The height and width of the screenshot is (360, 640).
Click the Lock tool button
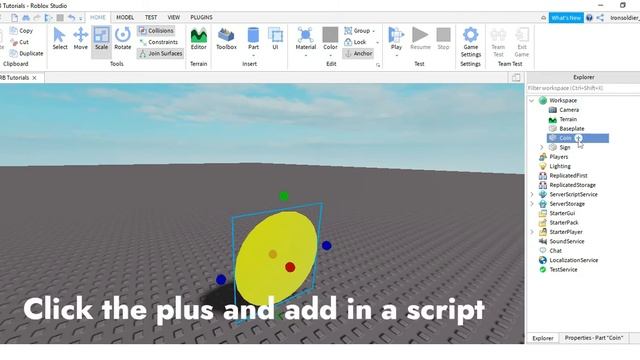point(355,42)
